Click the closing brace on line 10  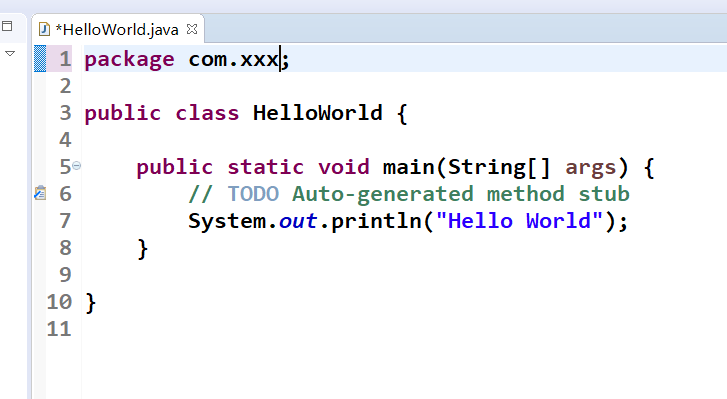point(91,303)
